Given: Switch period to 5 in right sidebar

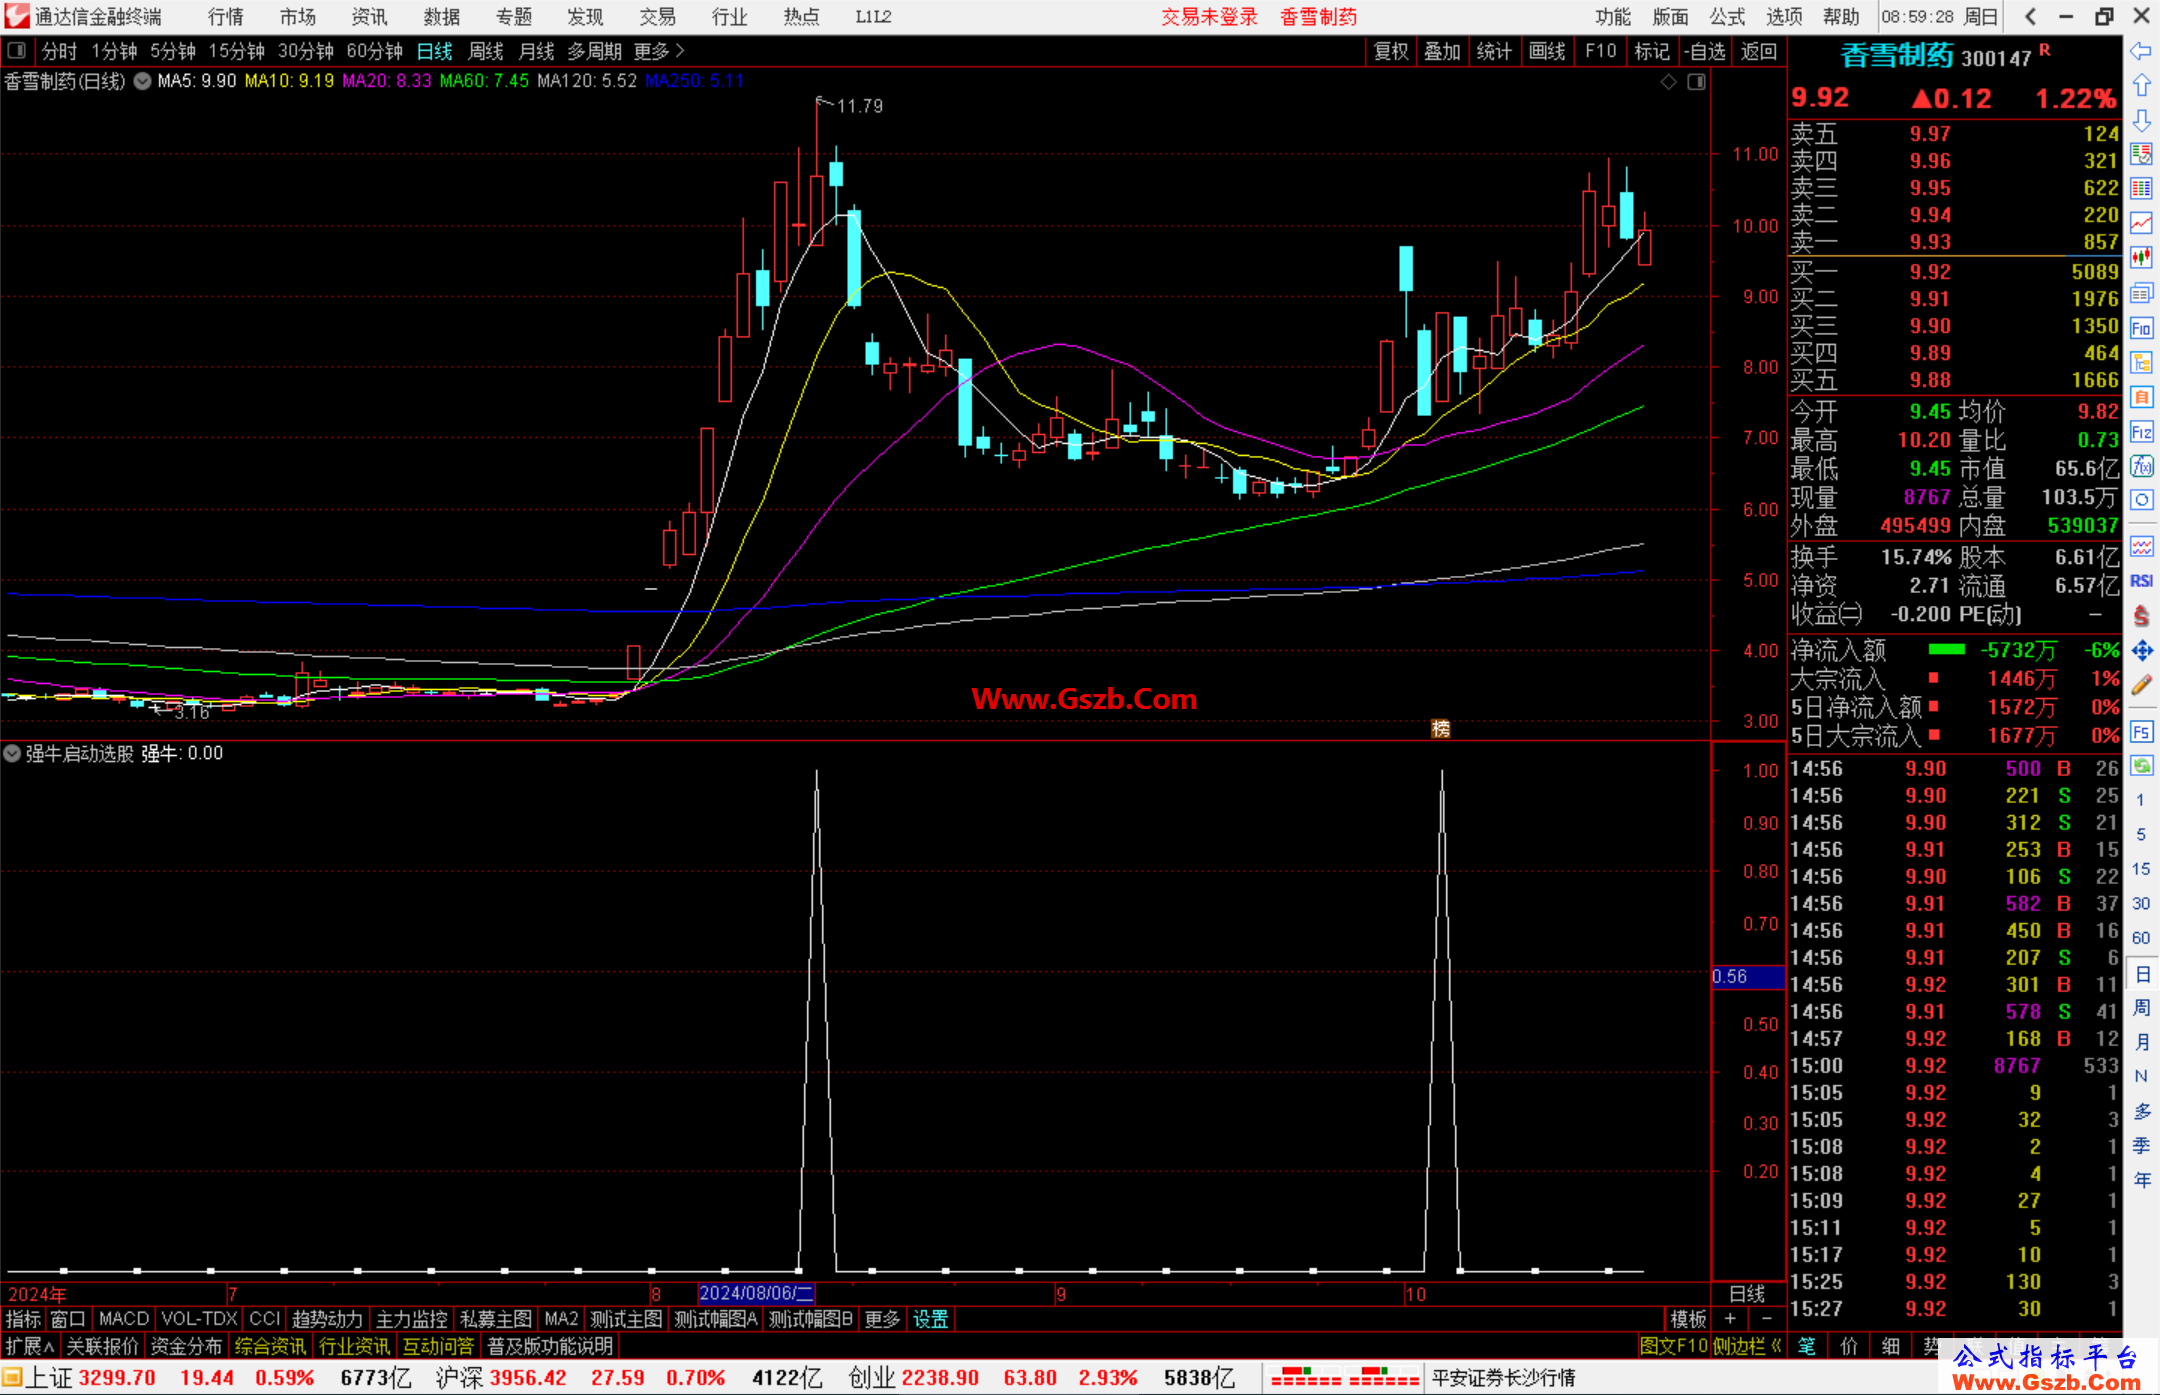Looking at the screenshot, I should coord(2140,835).
